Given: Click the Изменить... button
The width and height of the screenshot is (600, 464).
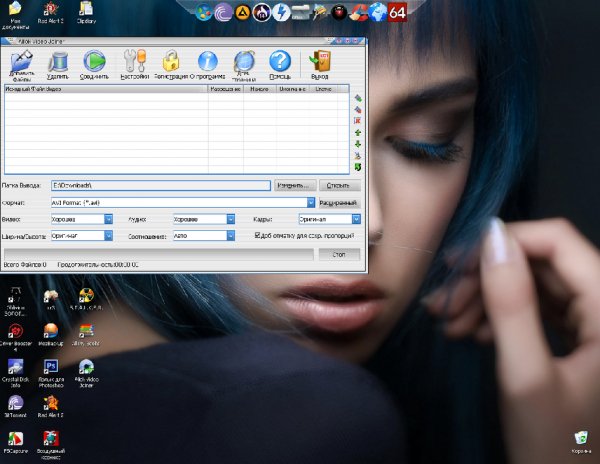Looking at the screenshot, I should pyautogui.click(x=295, y=186).
